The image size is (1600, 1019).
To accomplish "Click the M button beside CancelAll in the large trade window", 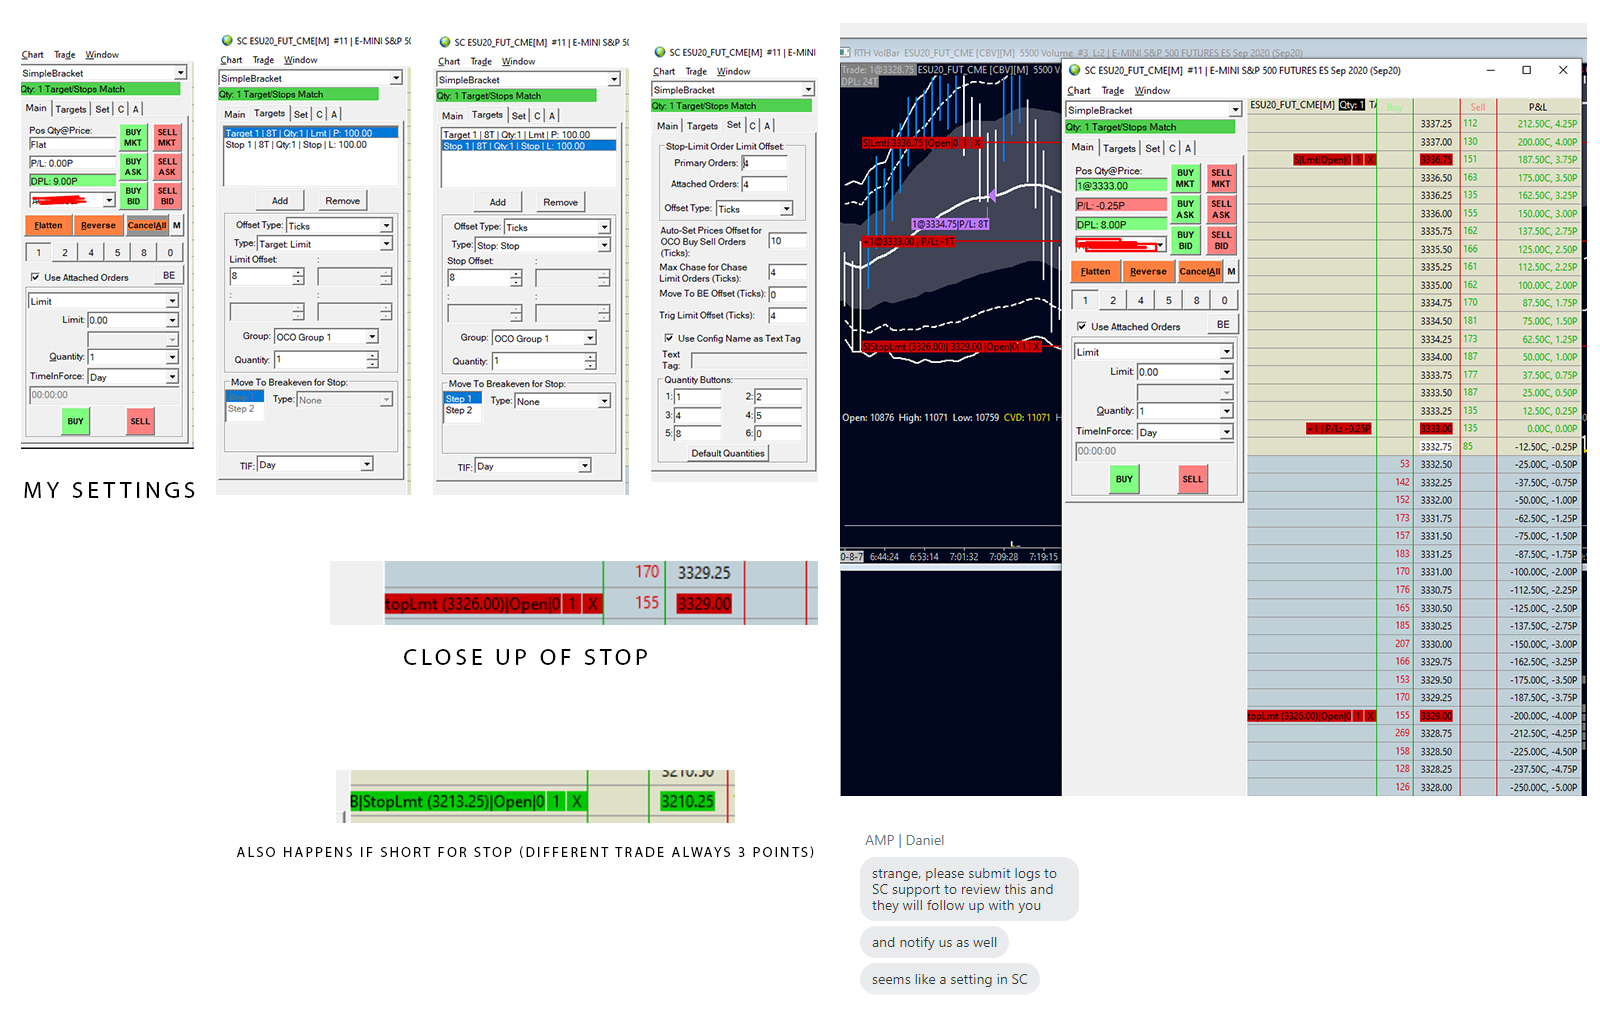I will (1231, 271).
